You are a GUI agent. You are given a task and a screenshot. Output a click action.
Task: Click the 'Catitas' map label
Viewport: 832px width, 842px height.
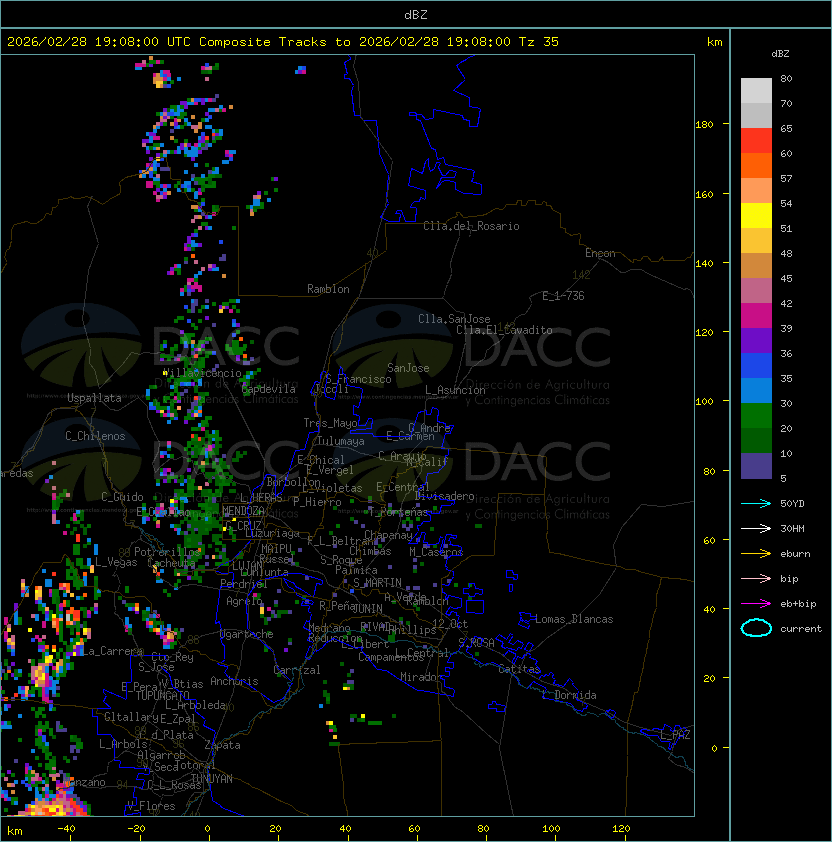click(519, 669)
